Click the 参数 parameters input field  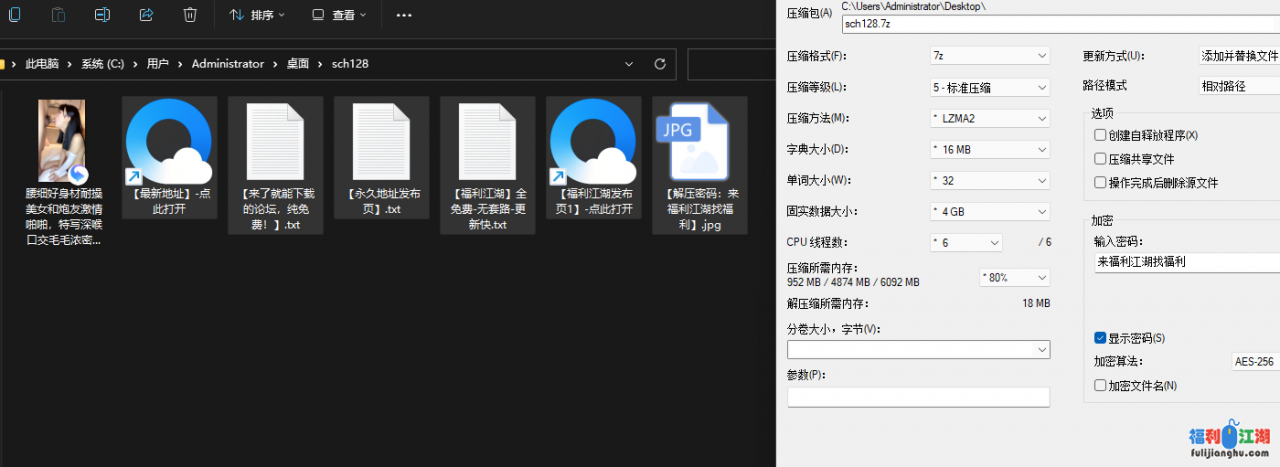[x=918, y=397]
